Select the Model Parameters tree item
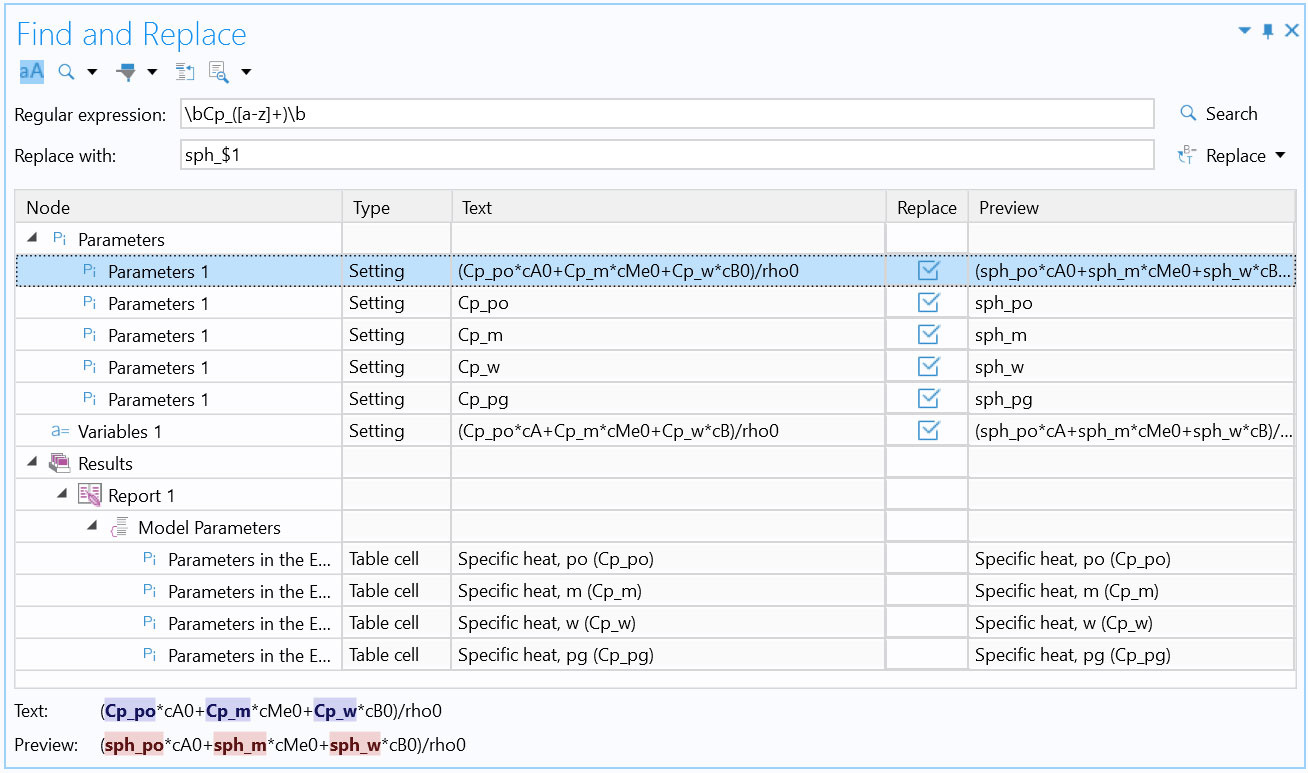1308x773 pixels. click(x=209, y=528)
